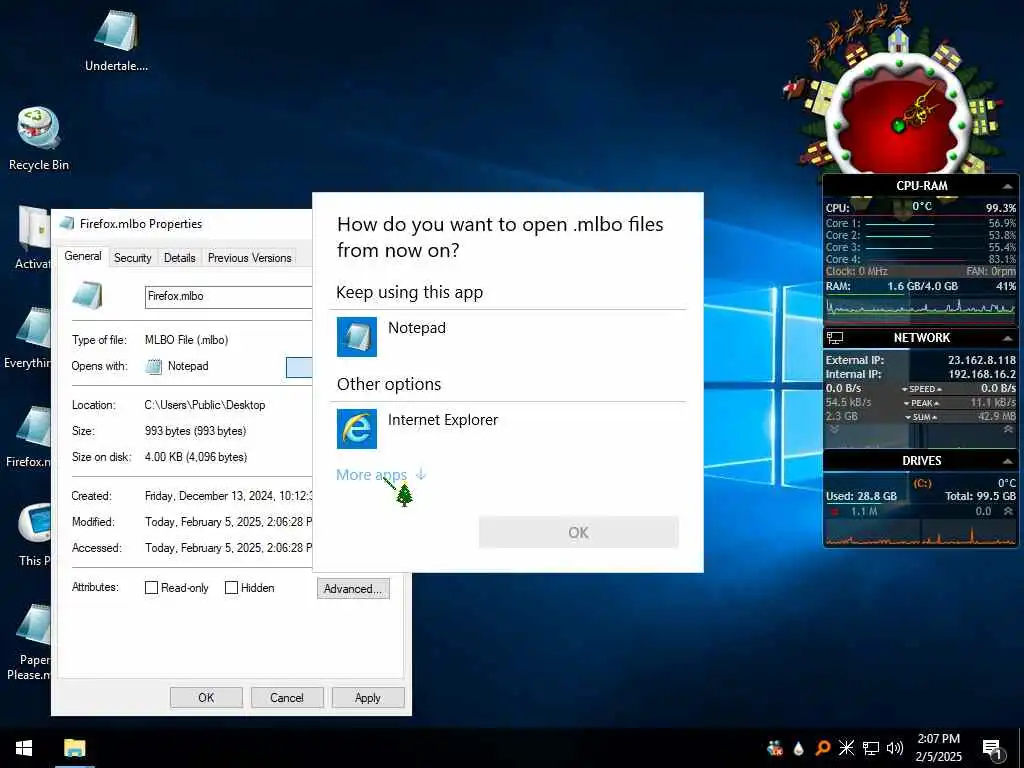Open the Windows Start menu

24,748
